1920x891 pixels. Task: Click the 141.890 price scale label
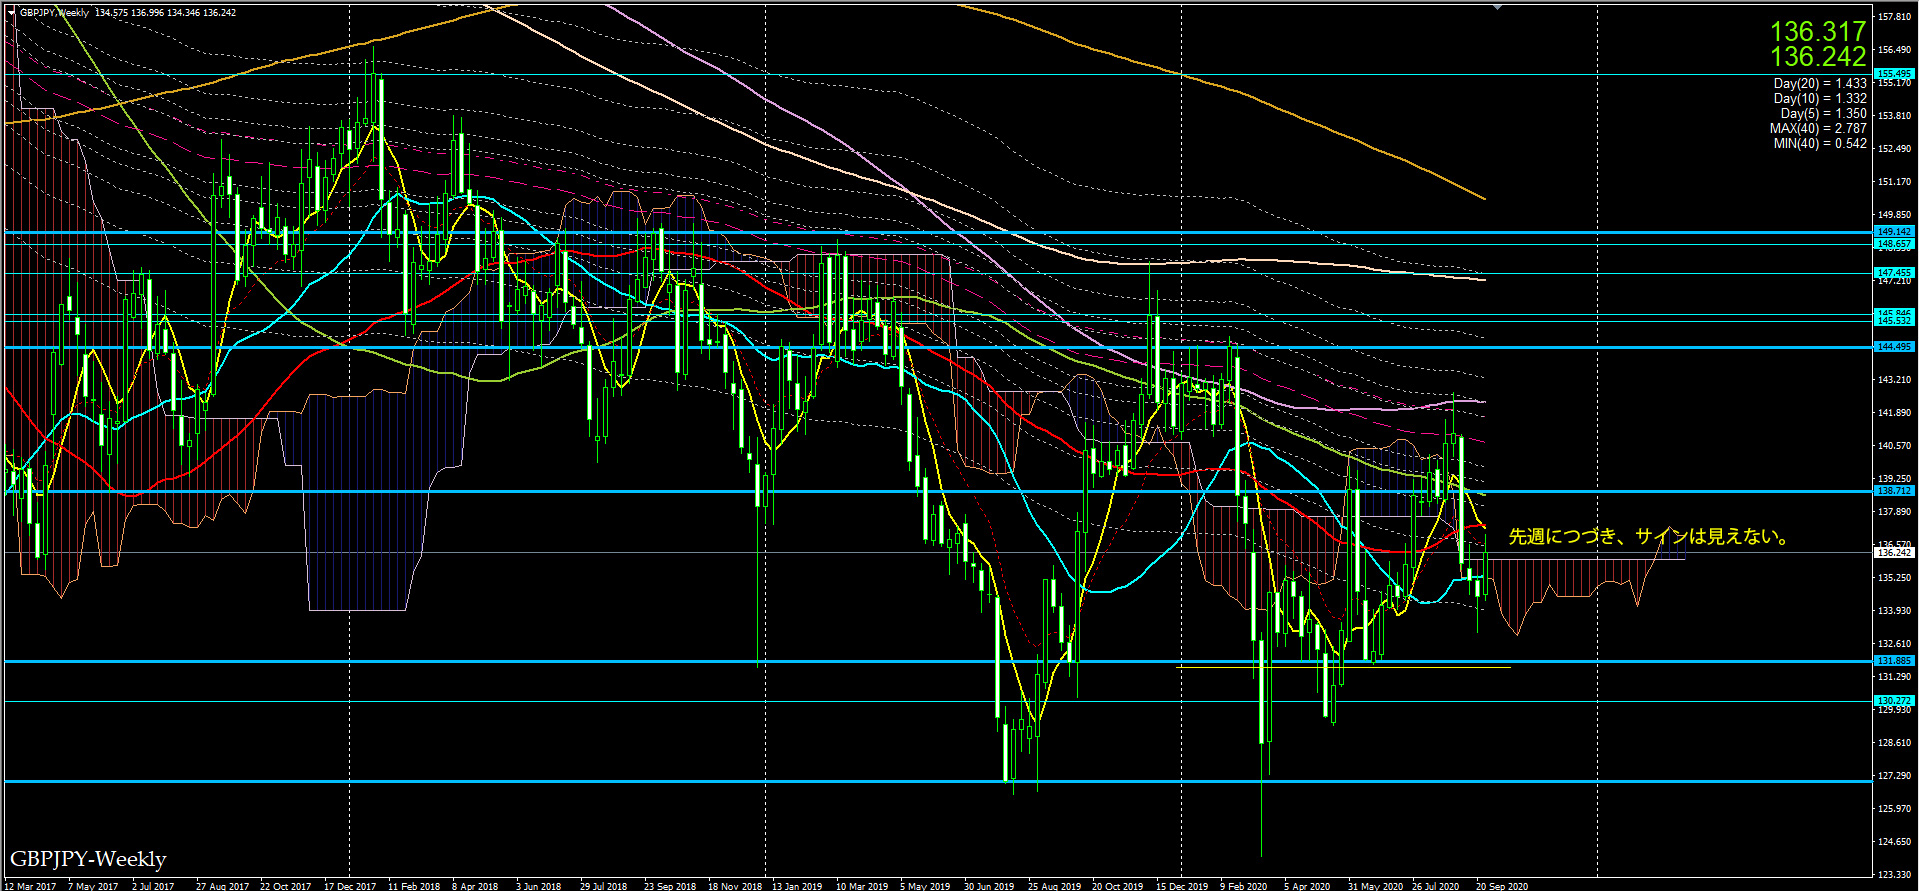click(1895, 413)
